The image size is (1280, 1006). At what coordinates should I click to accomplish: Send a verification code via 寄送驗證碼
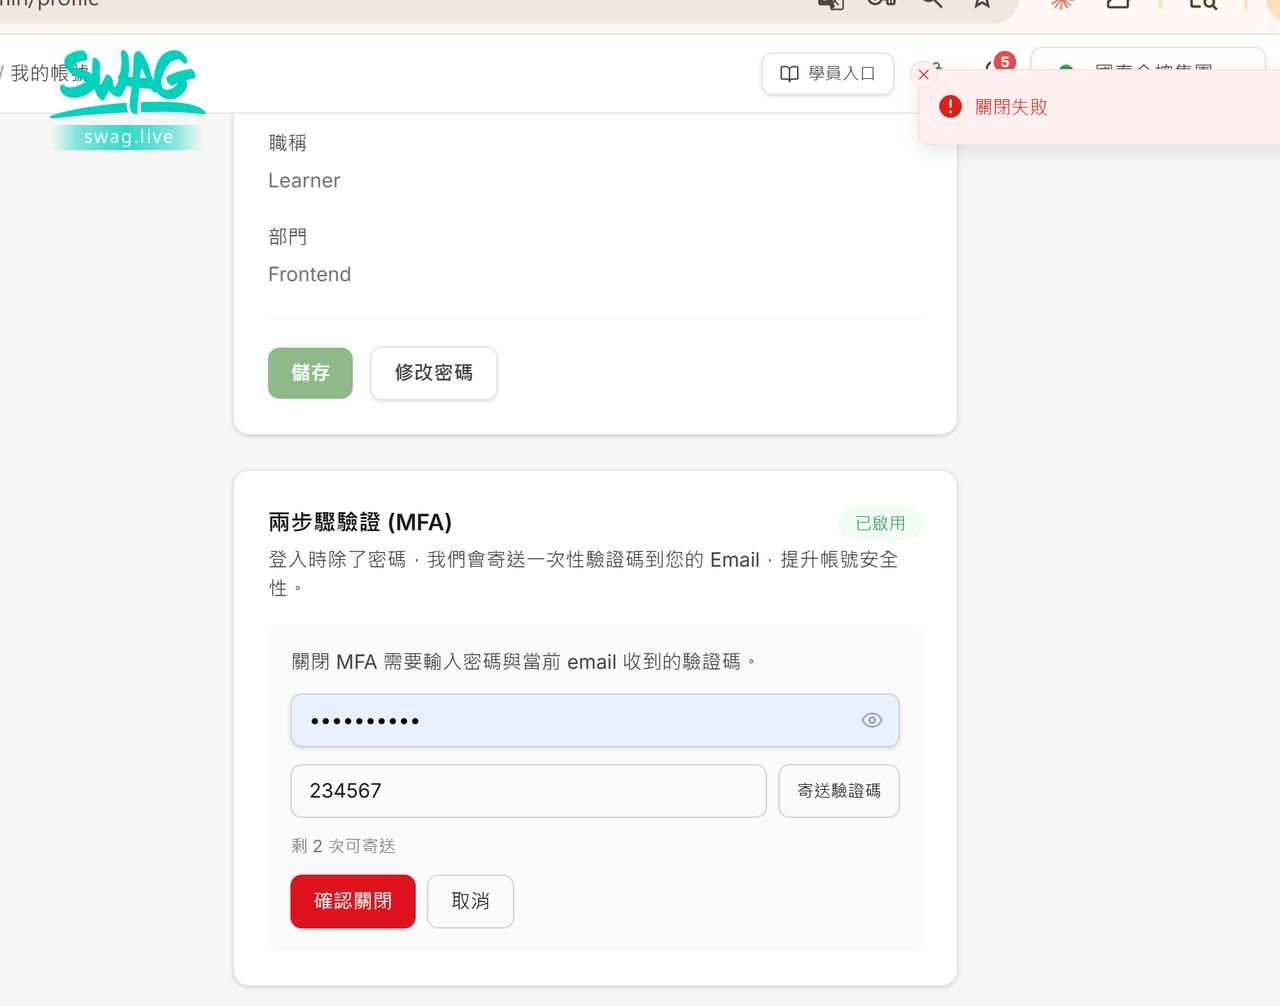pyautogui.click(x=839, y=791)
